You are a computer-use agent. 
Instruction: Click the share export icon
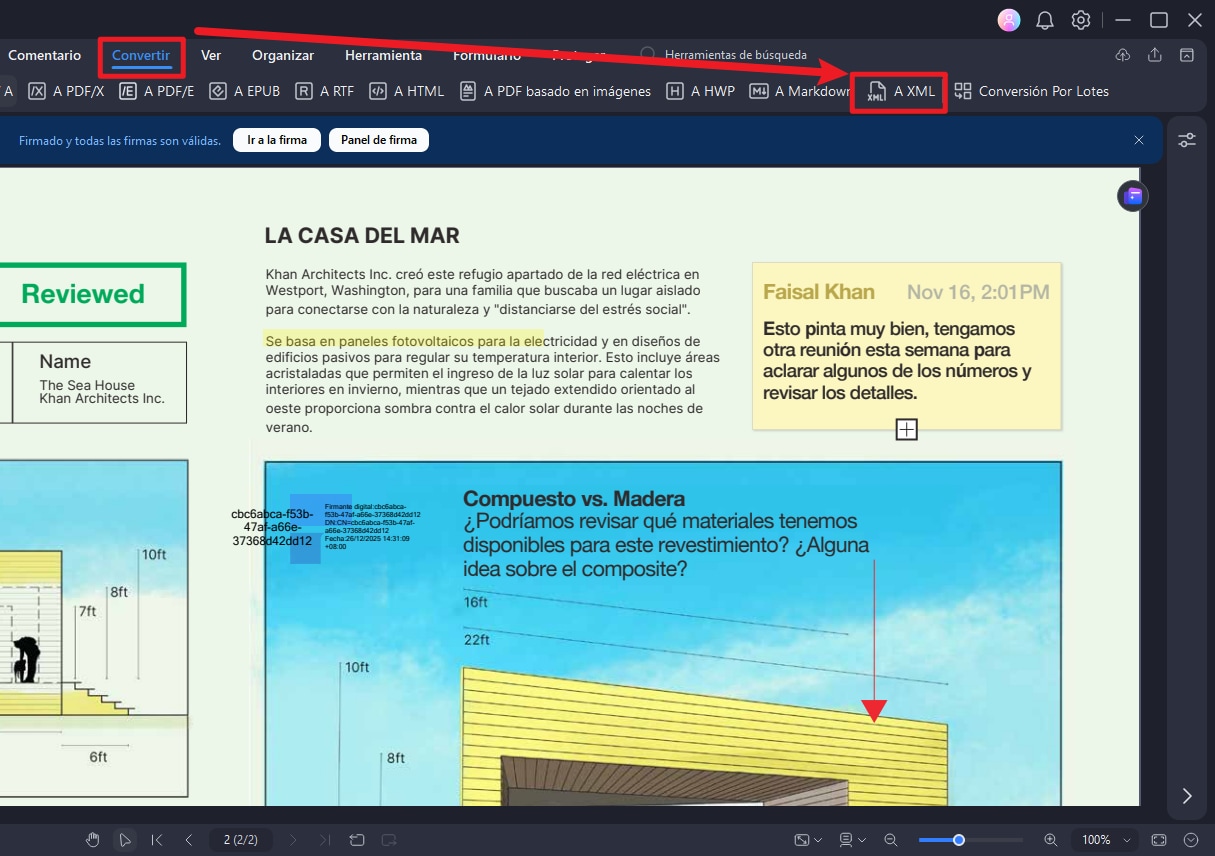click(x=1155, y=55)
